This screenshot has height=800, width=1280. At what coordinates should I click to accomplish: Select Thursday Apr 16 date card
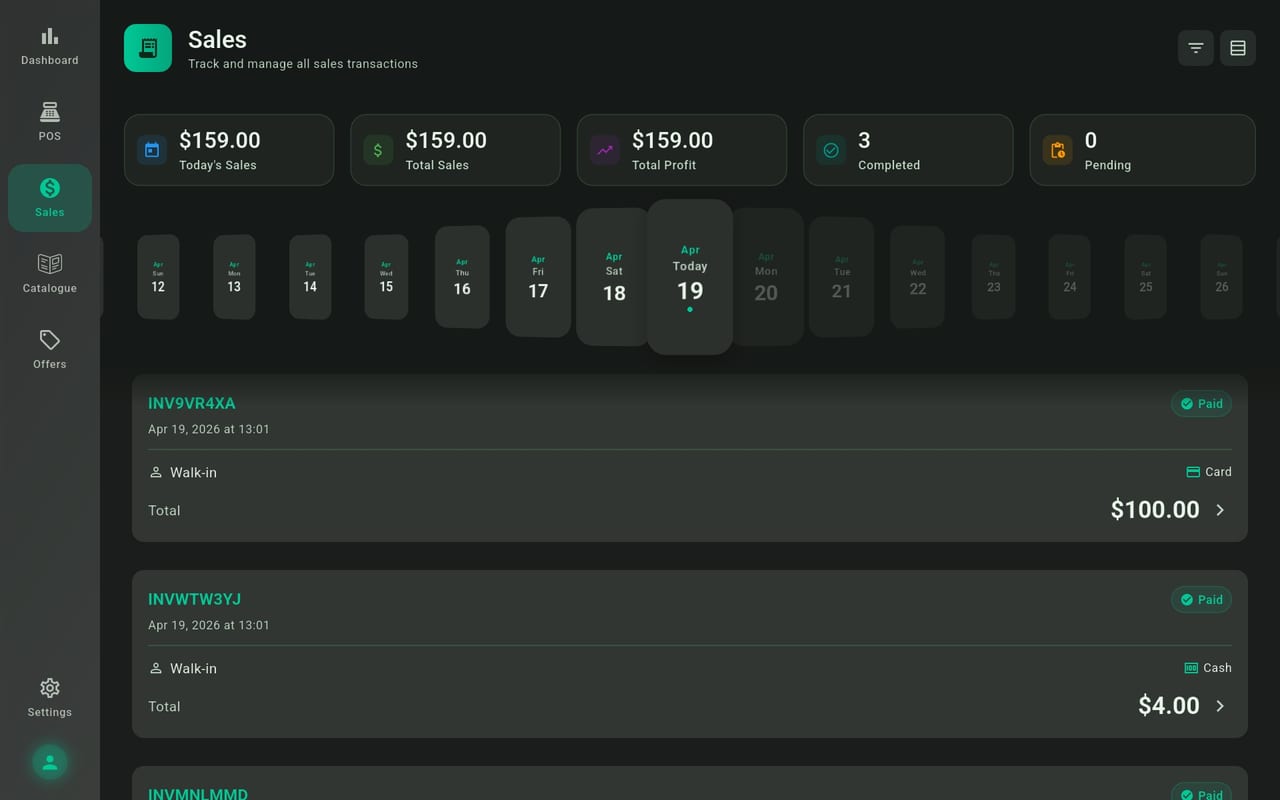coord(462,277)
